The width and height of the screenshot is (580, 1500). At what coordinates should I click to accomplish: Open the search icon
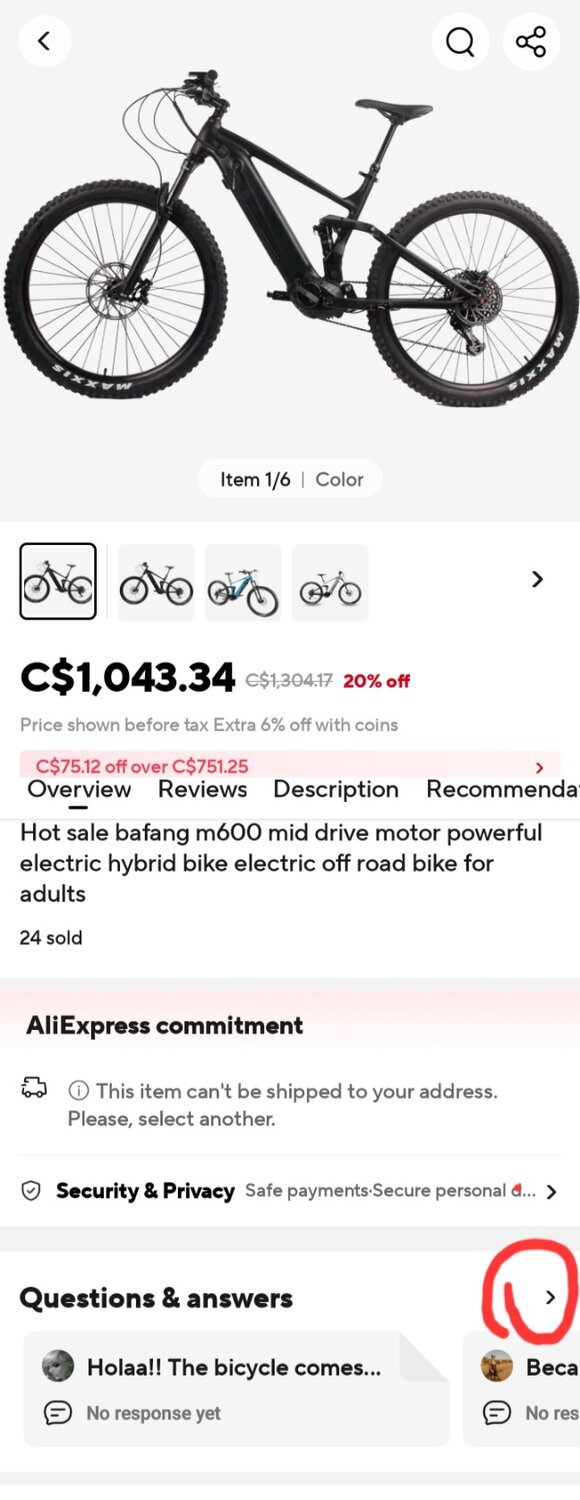click(460, 42)
